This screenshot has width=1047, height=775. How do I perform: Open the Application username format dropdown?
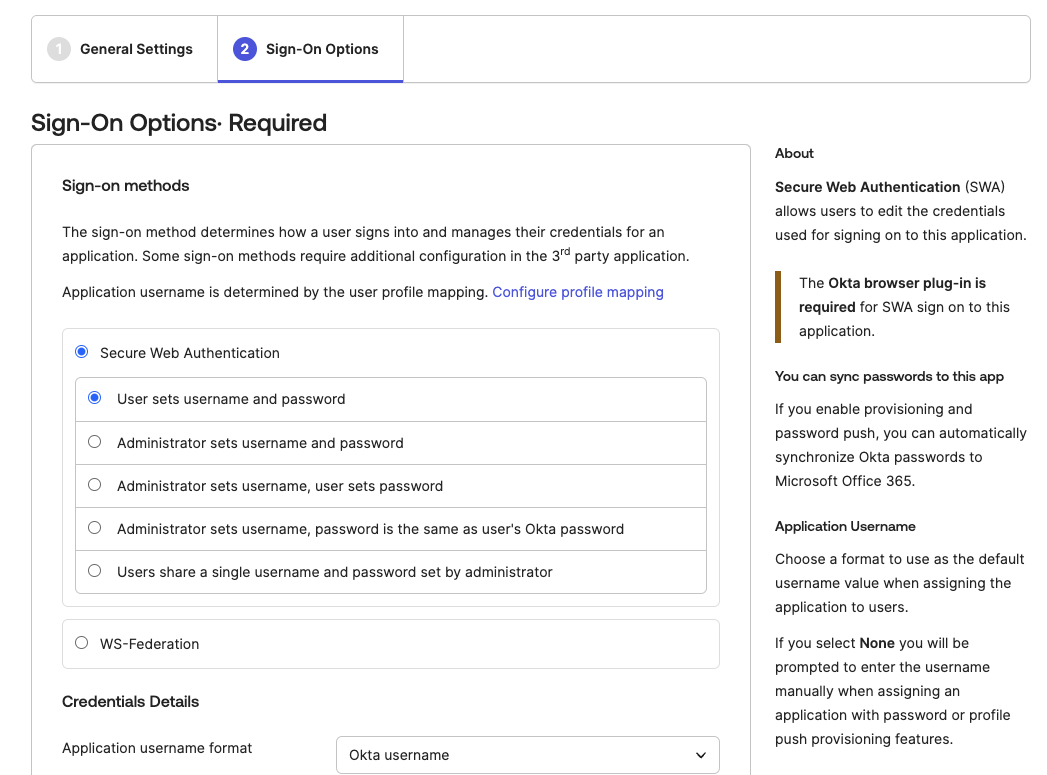pos(527,754)
